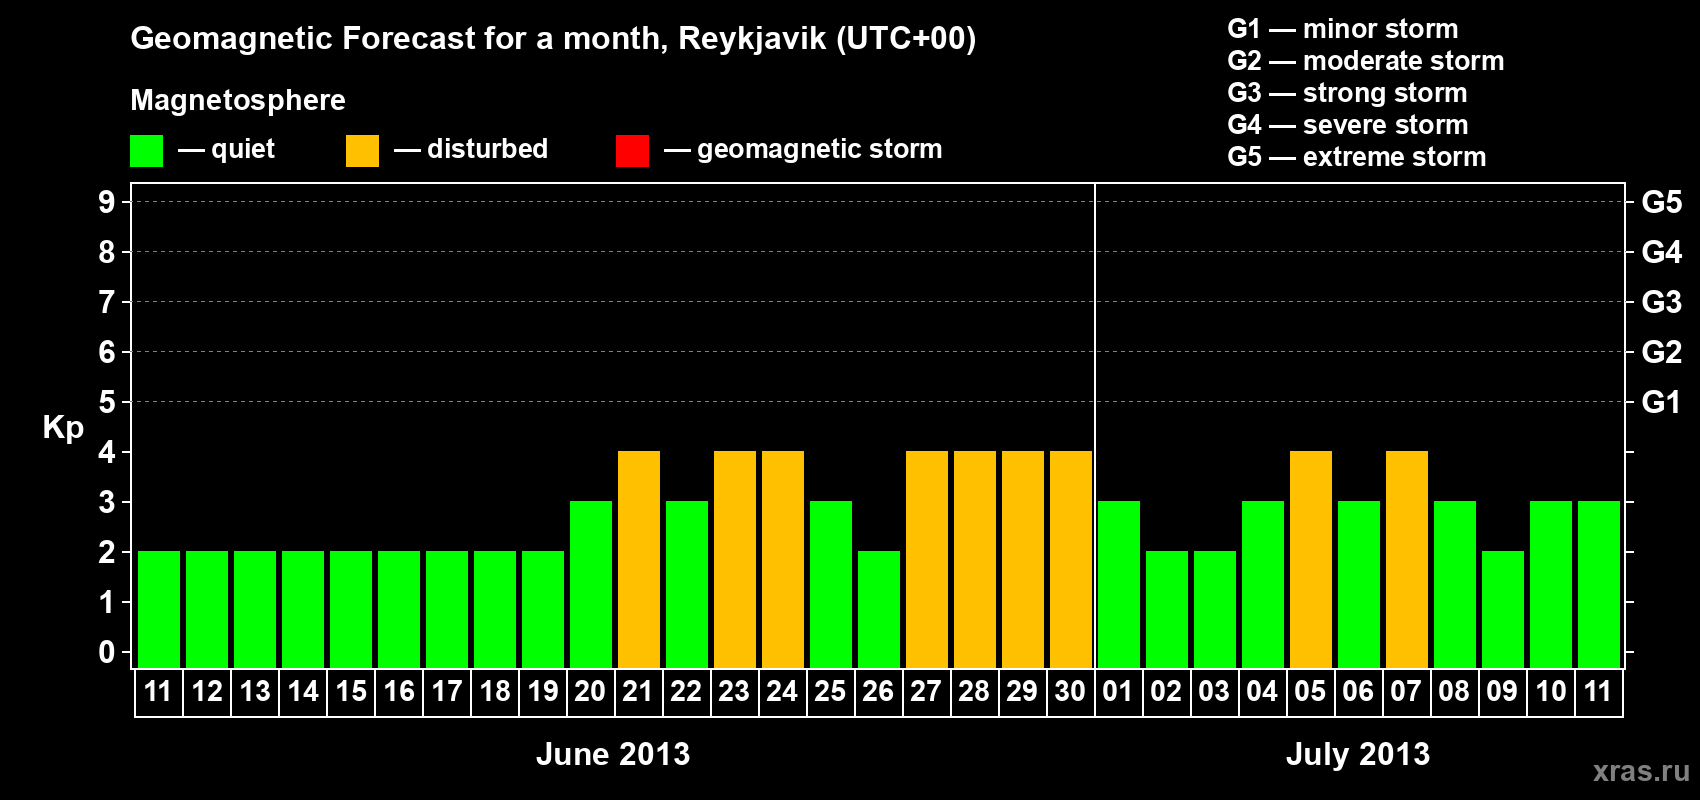Viewport: 1700px width, 800px height.
Task: Click the red geomagnetic storm legend swatch
Action: coord(632,151)
